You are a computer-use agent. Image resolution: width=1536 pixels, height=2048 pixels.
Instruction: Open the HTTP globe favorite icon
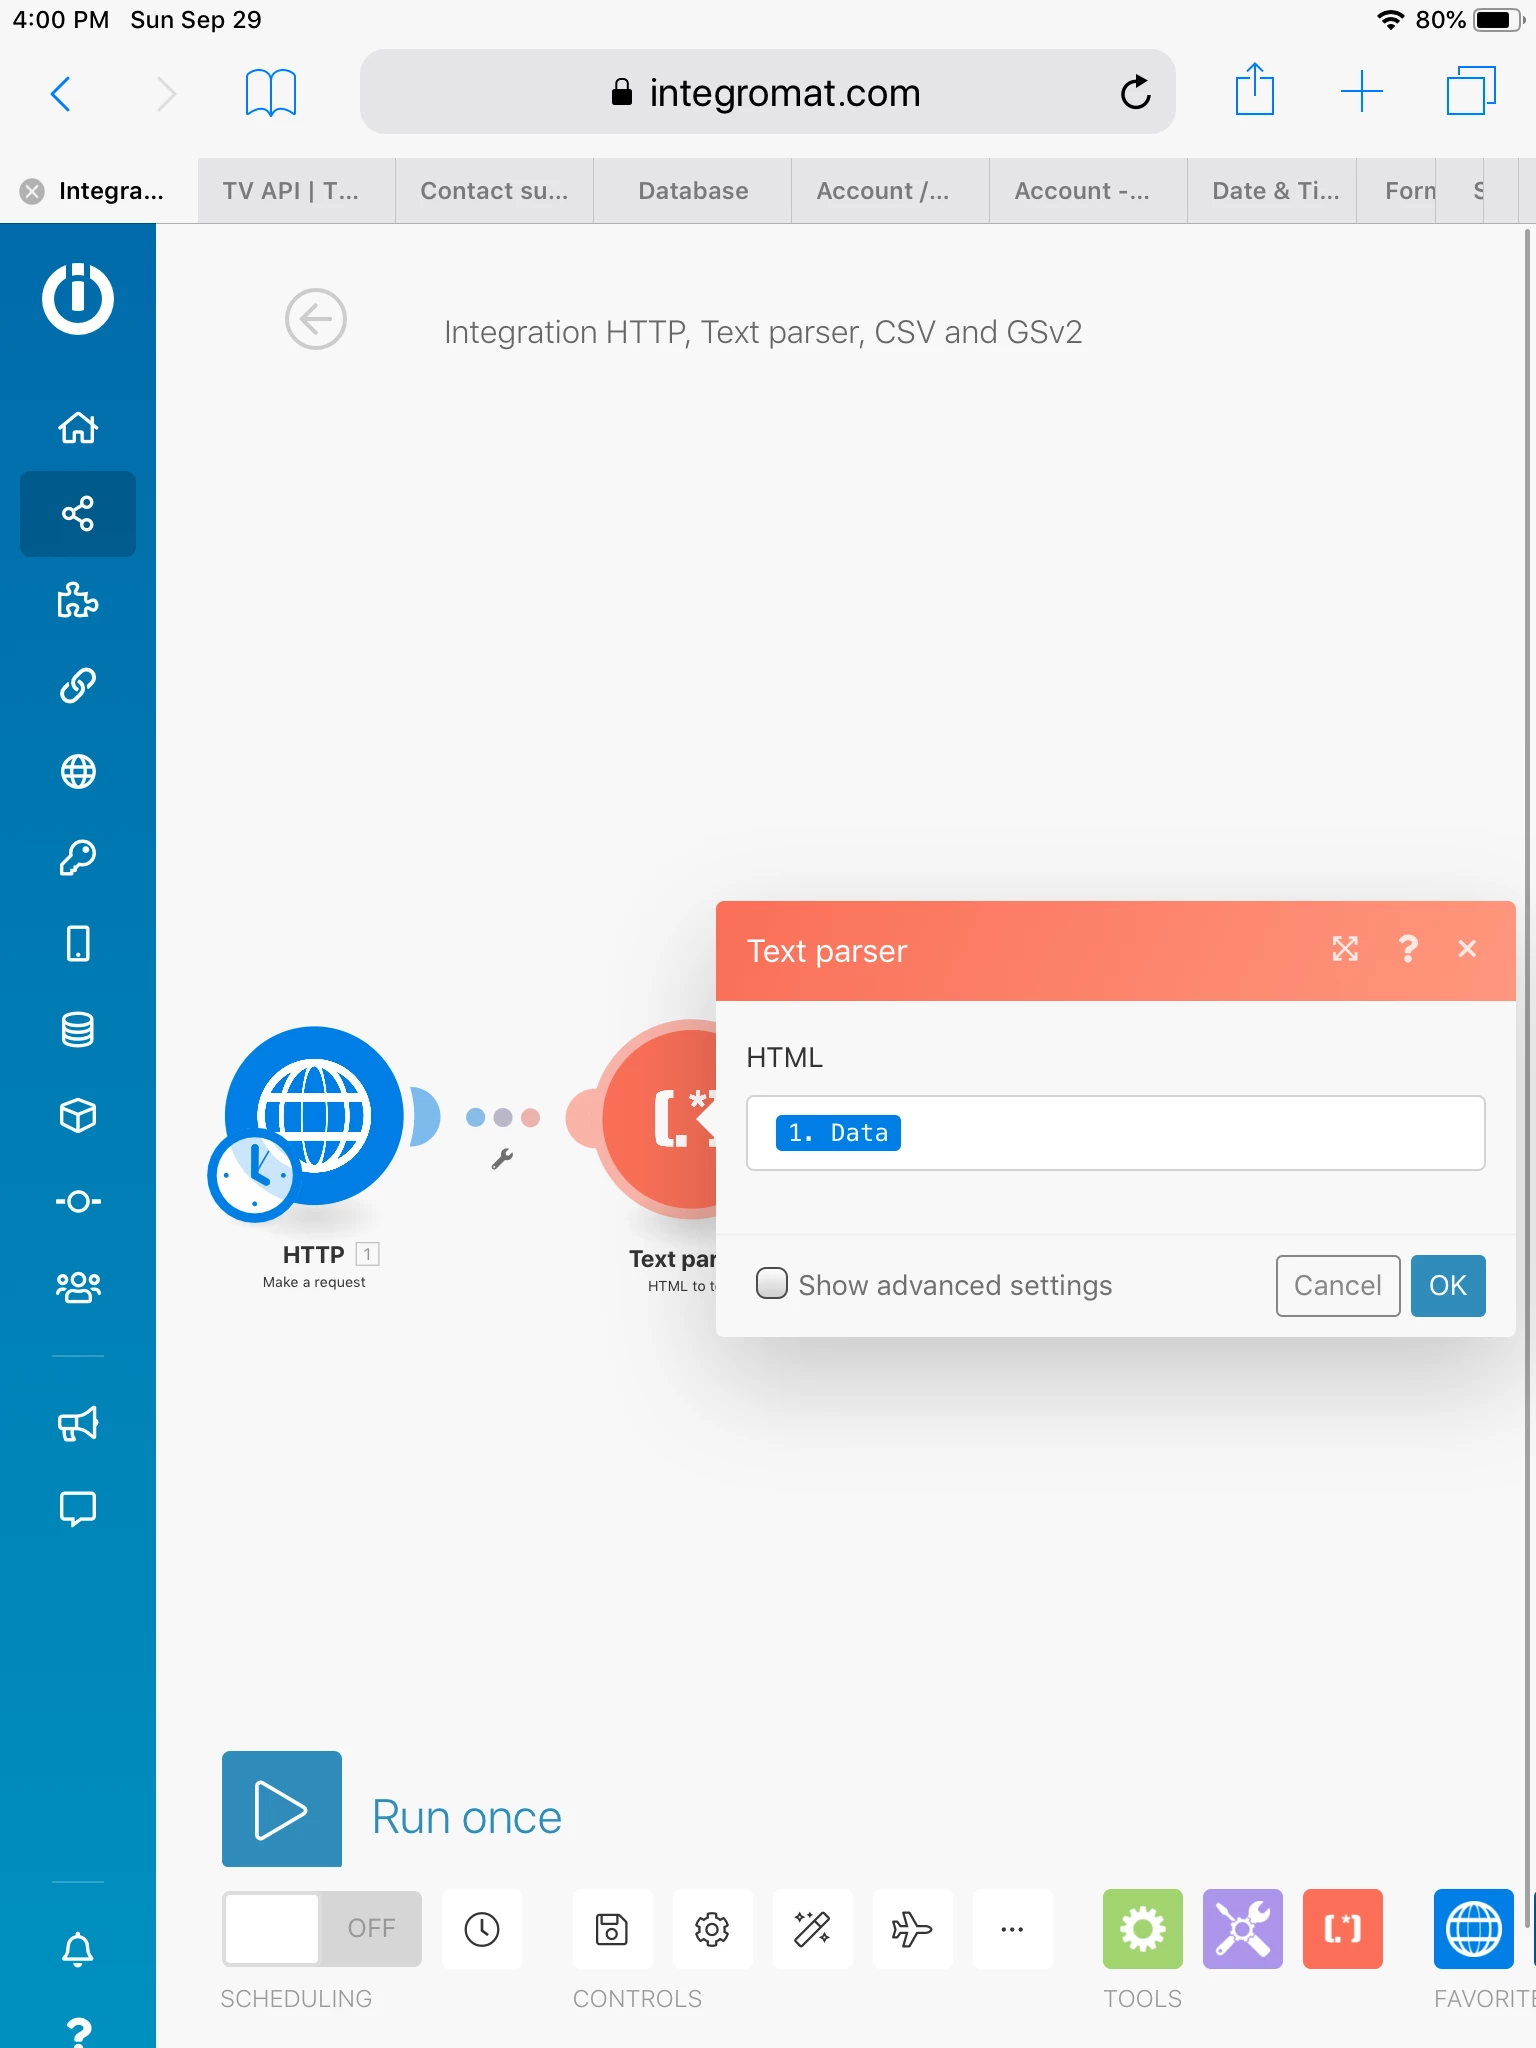(x=1474, y=1929)
